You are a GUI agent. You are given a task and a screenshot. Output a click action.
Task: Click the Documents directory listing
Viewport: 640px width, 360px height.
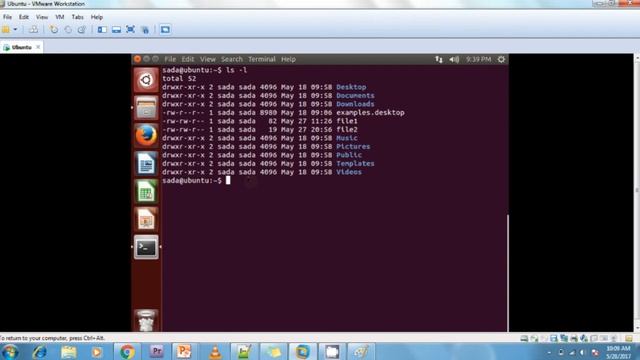coord(355,96)
